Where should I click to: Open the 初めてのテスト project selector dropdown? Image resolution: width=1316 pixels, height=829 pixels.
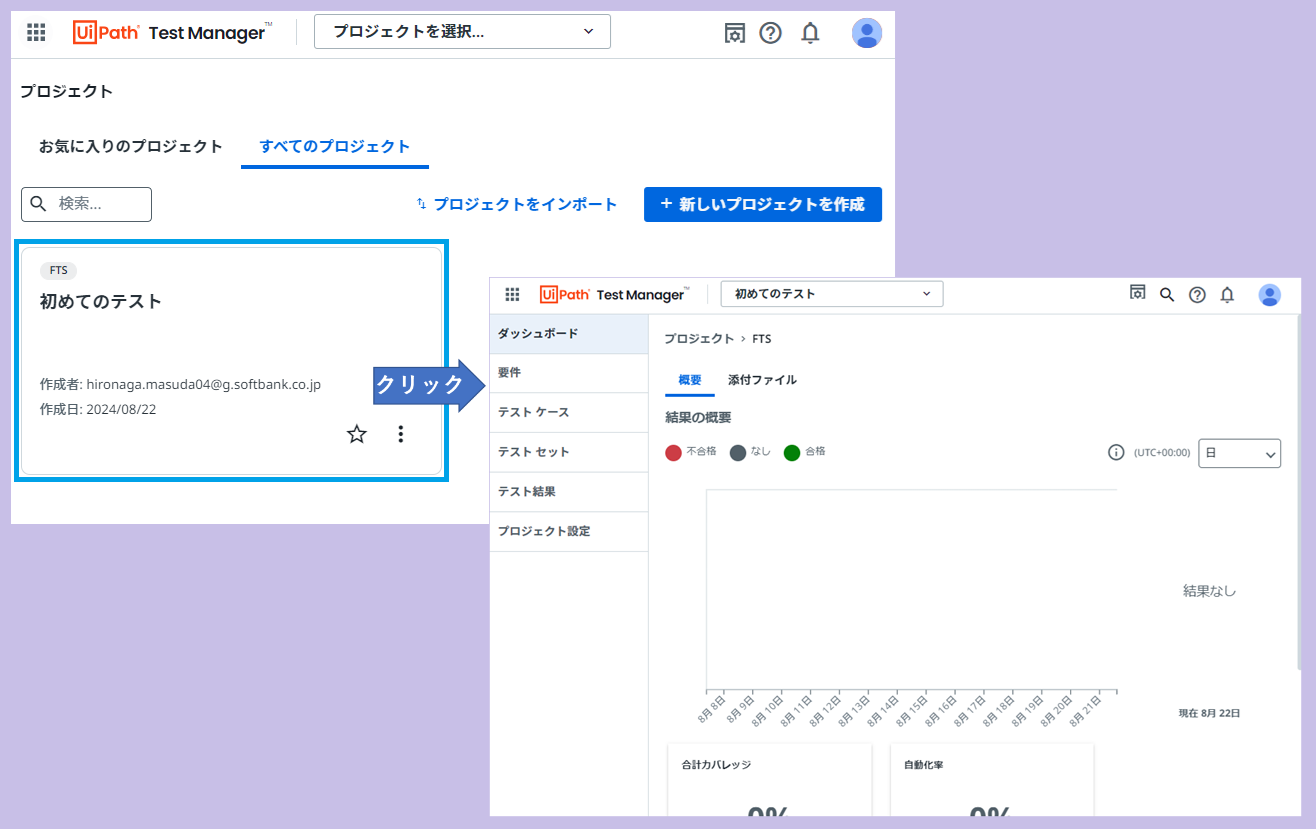[831, 294]
